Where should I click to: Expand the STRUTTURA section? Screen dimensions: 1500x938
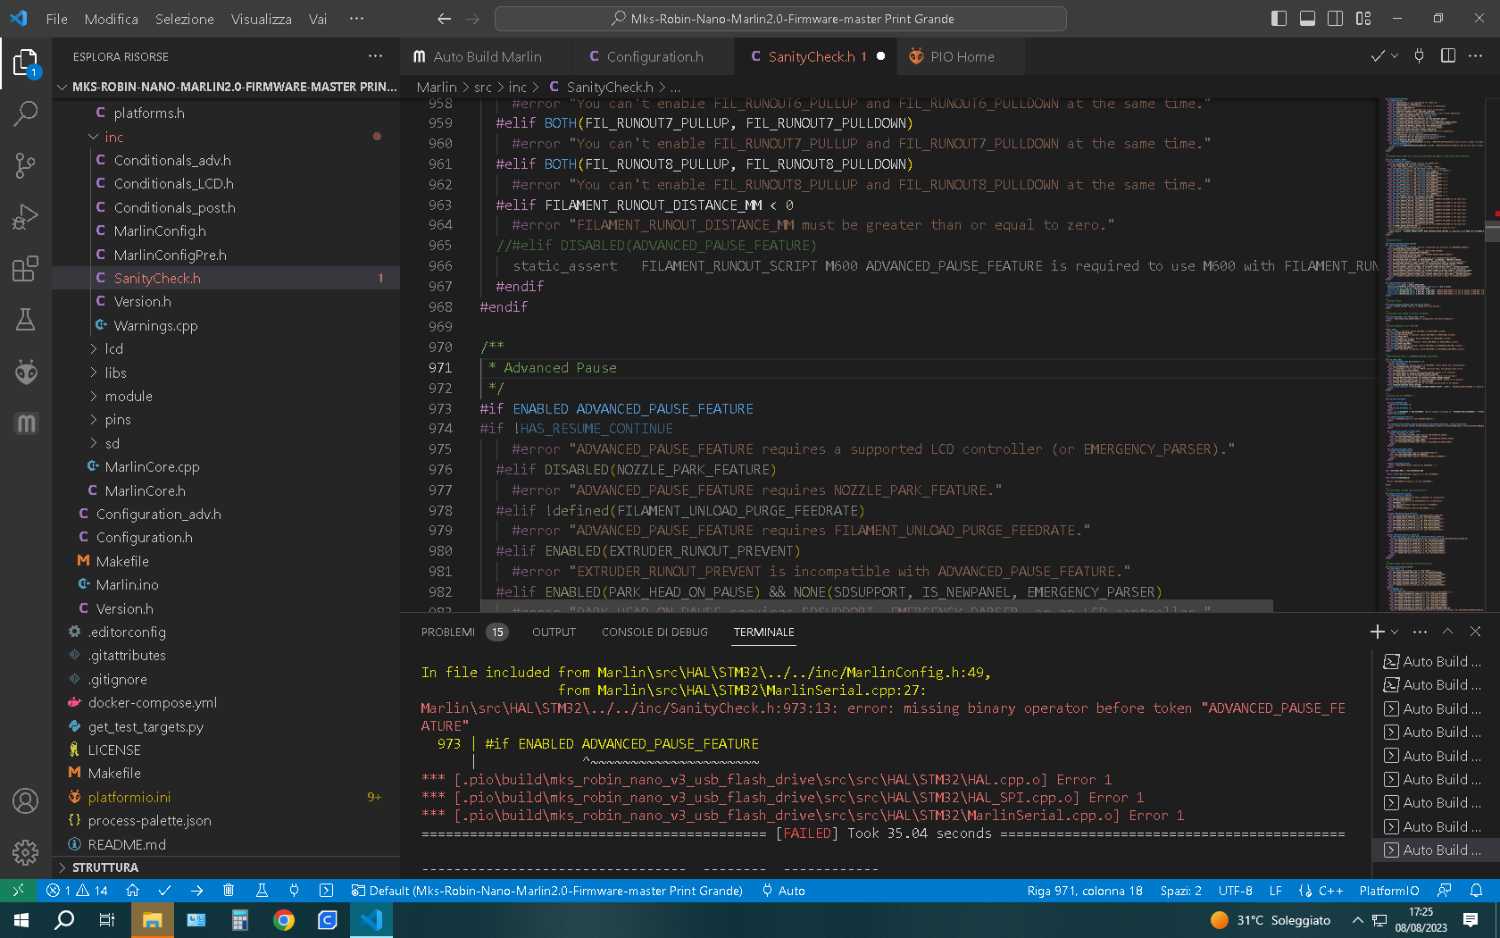[x=105, y=867]
